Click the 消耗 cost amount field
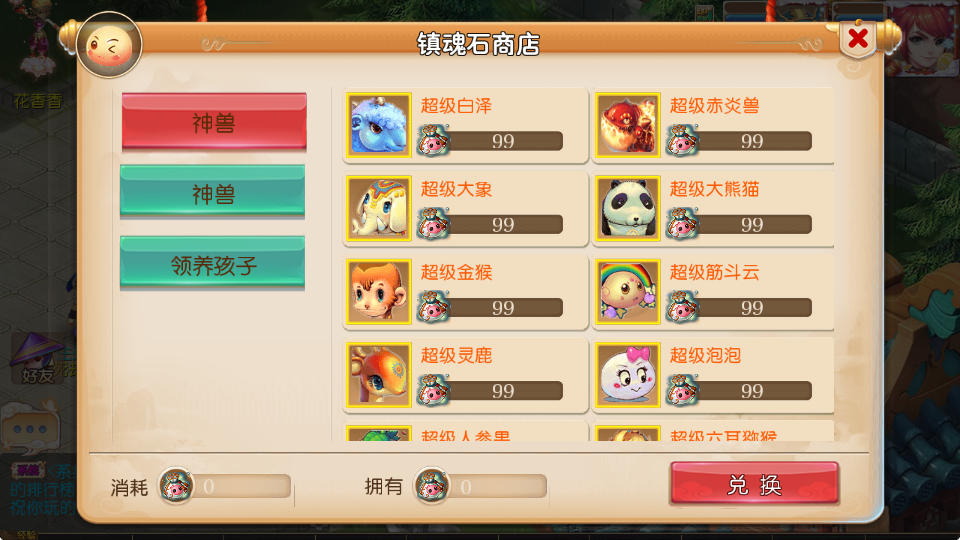 [x=225, y=486]
